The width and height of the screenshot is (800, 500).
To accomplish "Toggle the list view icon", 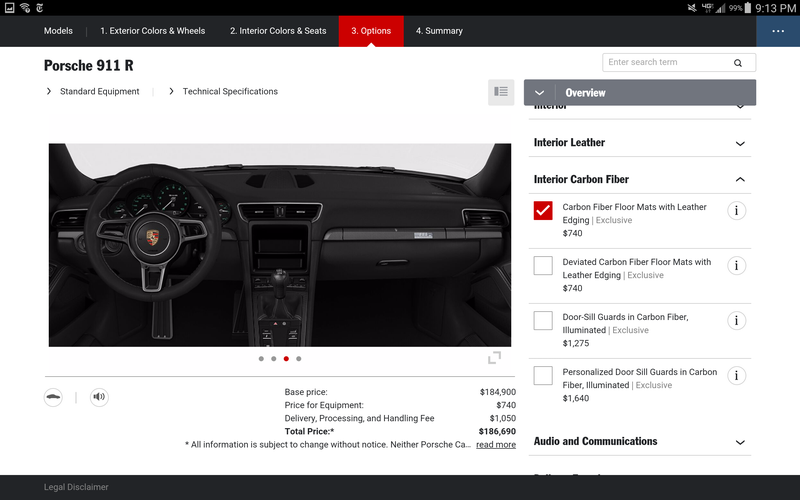I will [501, 92].
